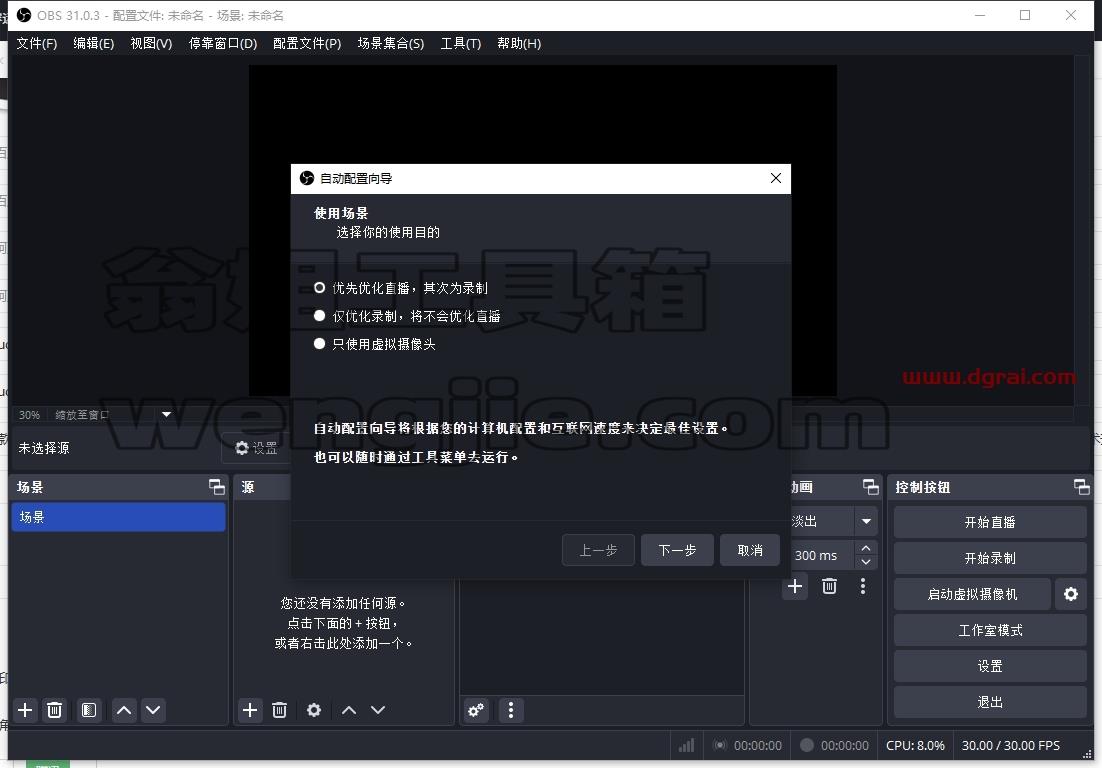Open audio mixer three-dots menu
1102x768 pixels.
tap(511, 710)
